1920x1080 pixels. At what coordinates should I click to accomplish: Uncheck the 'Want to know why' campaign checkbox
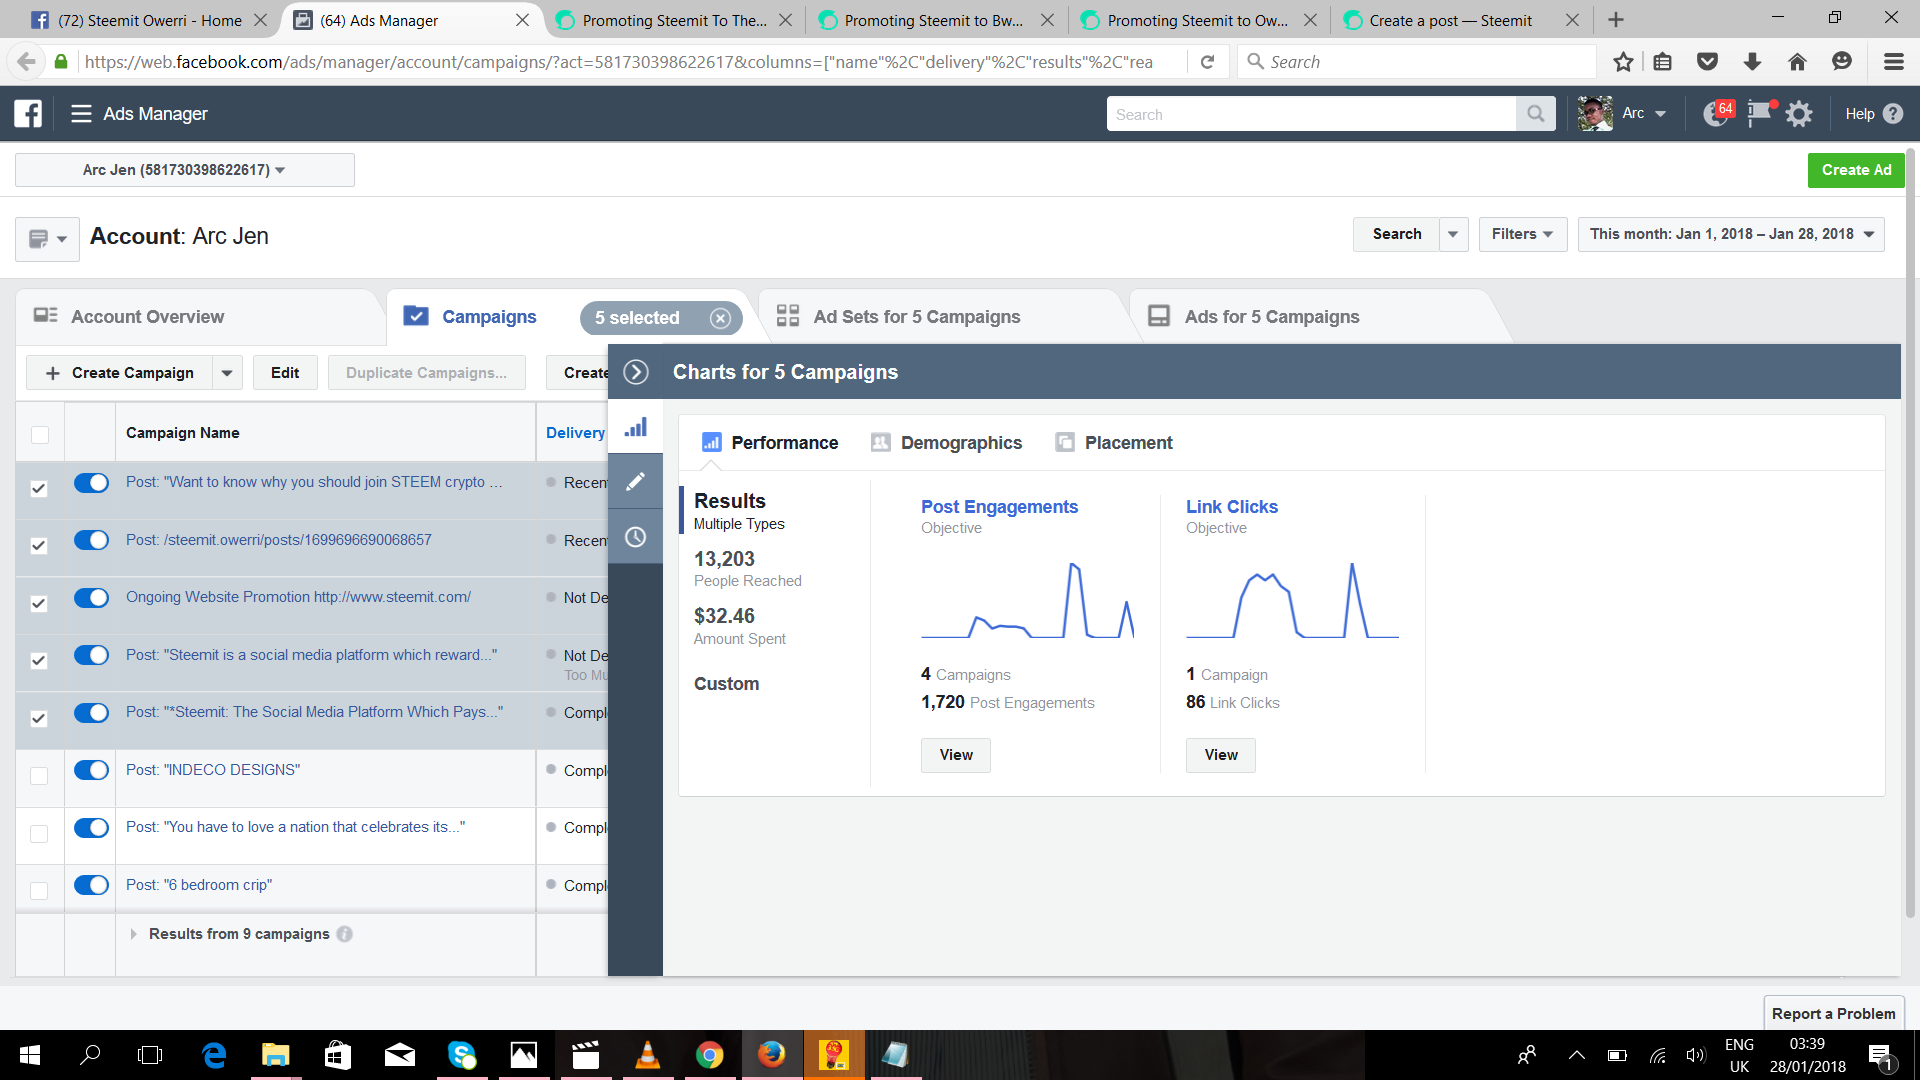click(x=39, y=489)
